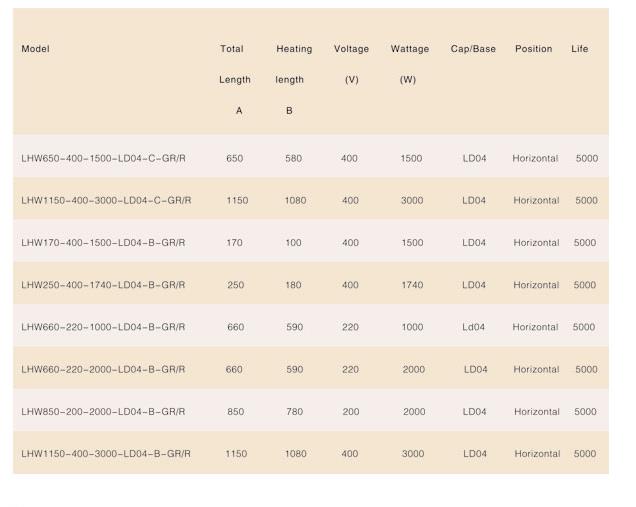Click total length value 250
Viewport: 636px width, 507px height.
(x=236, y=285)
